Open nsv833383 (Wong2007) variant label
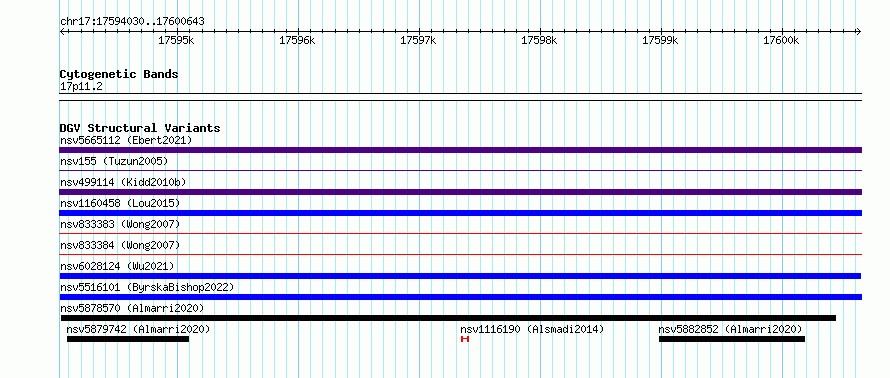The height and width of the screenshot is (378, 890). point(120,224)
